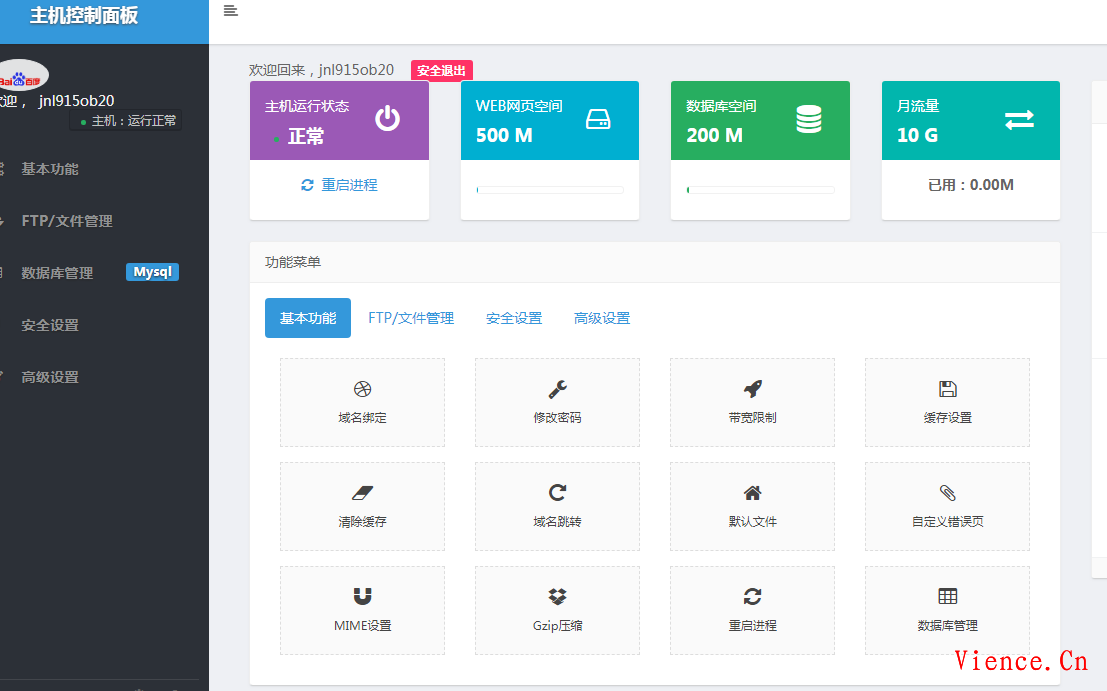Click the 修改密码 wrench icon
This screenshot has height=691, width=1107.
coord(557,389)
